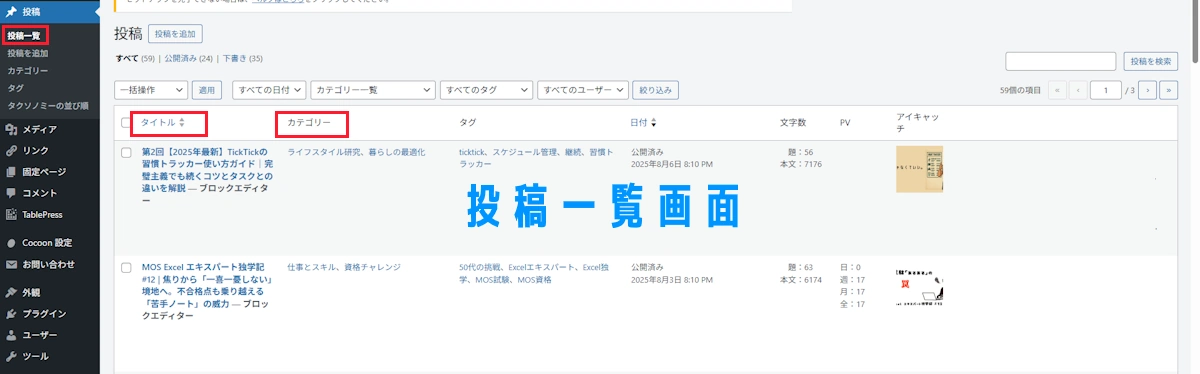Click the TablePress table icon

point(11,214)
